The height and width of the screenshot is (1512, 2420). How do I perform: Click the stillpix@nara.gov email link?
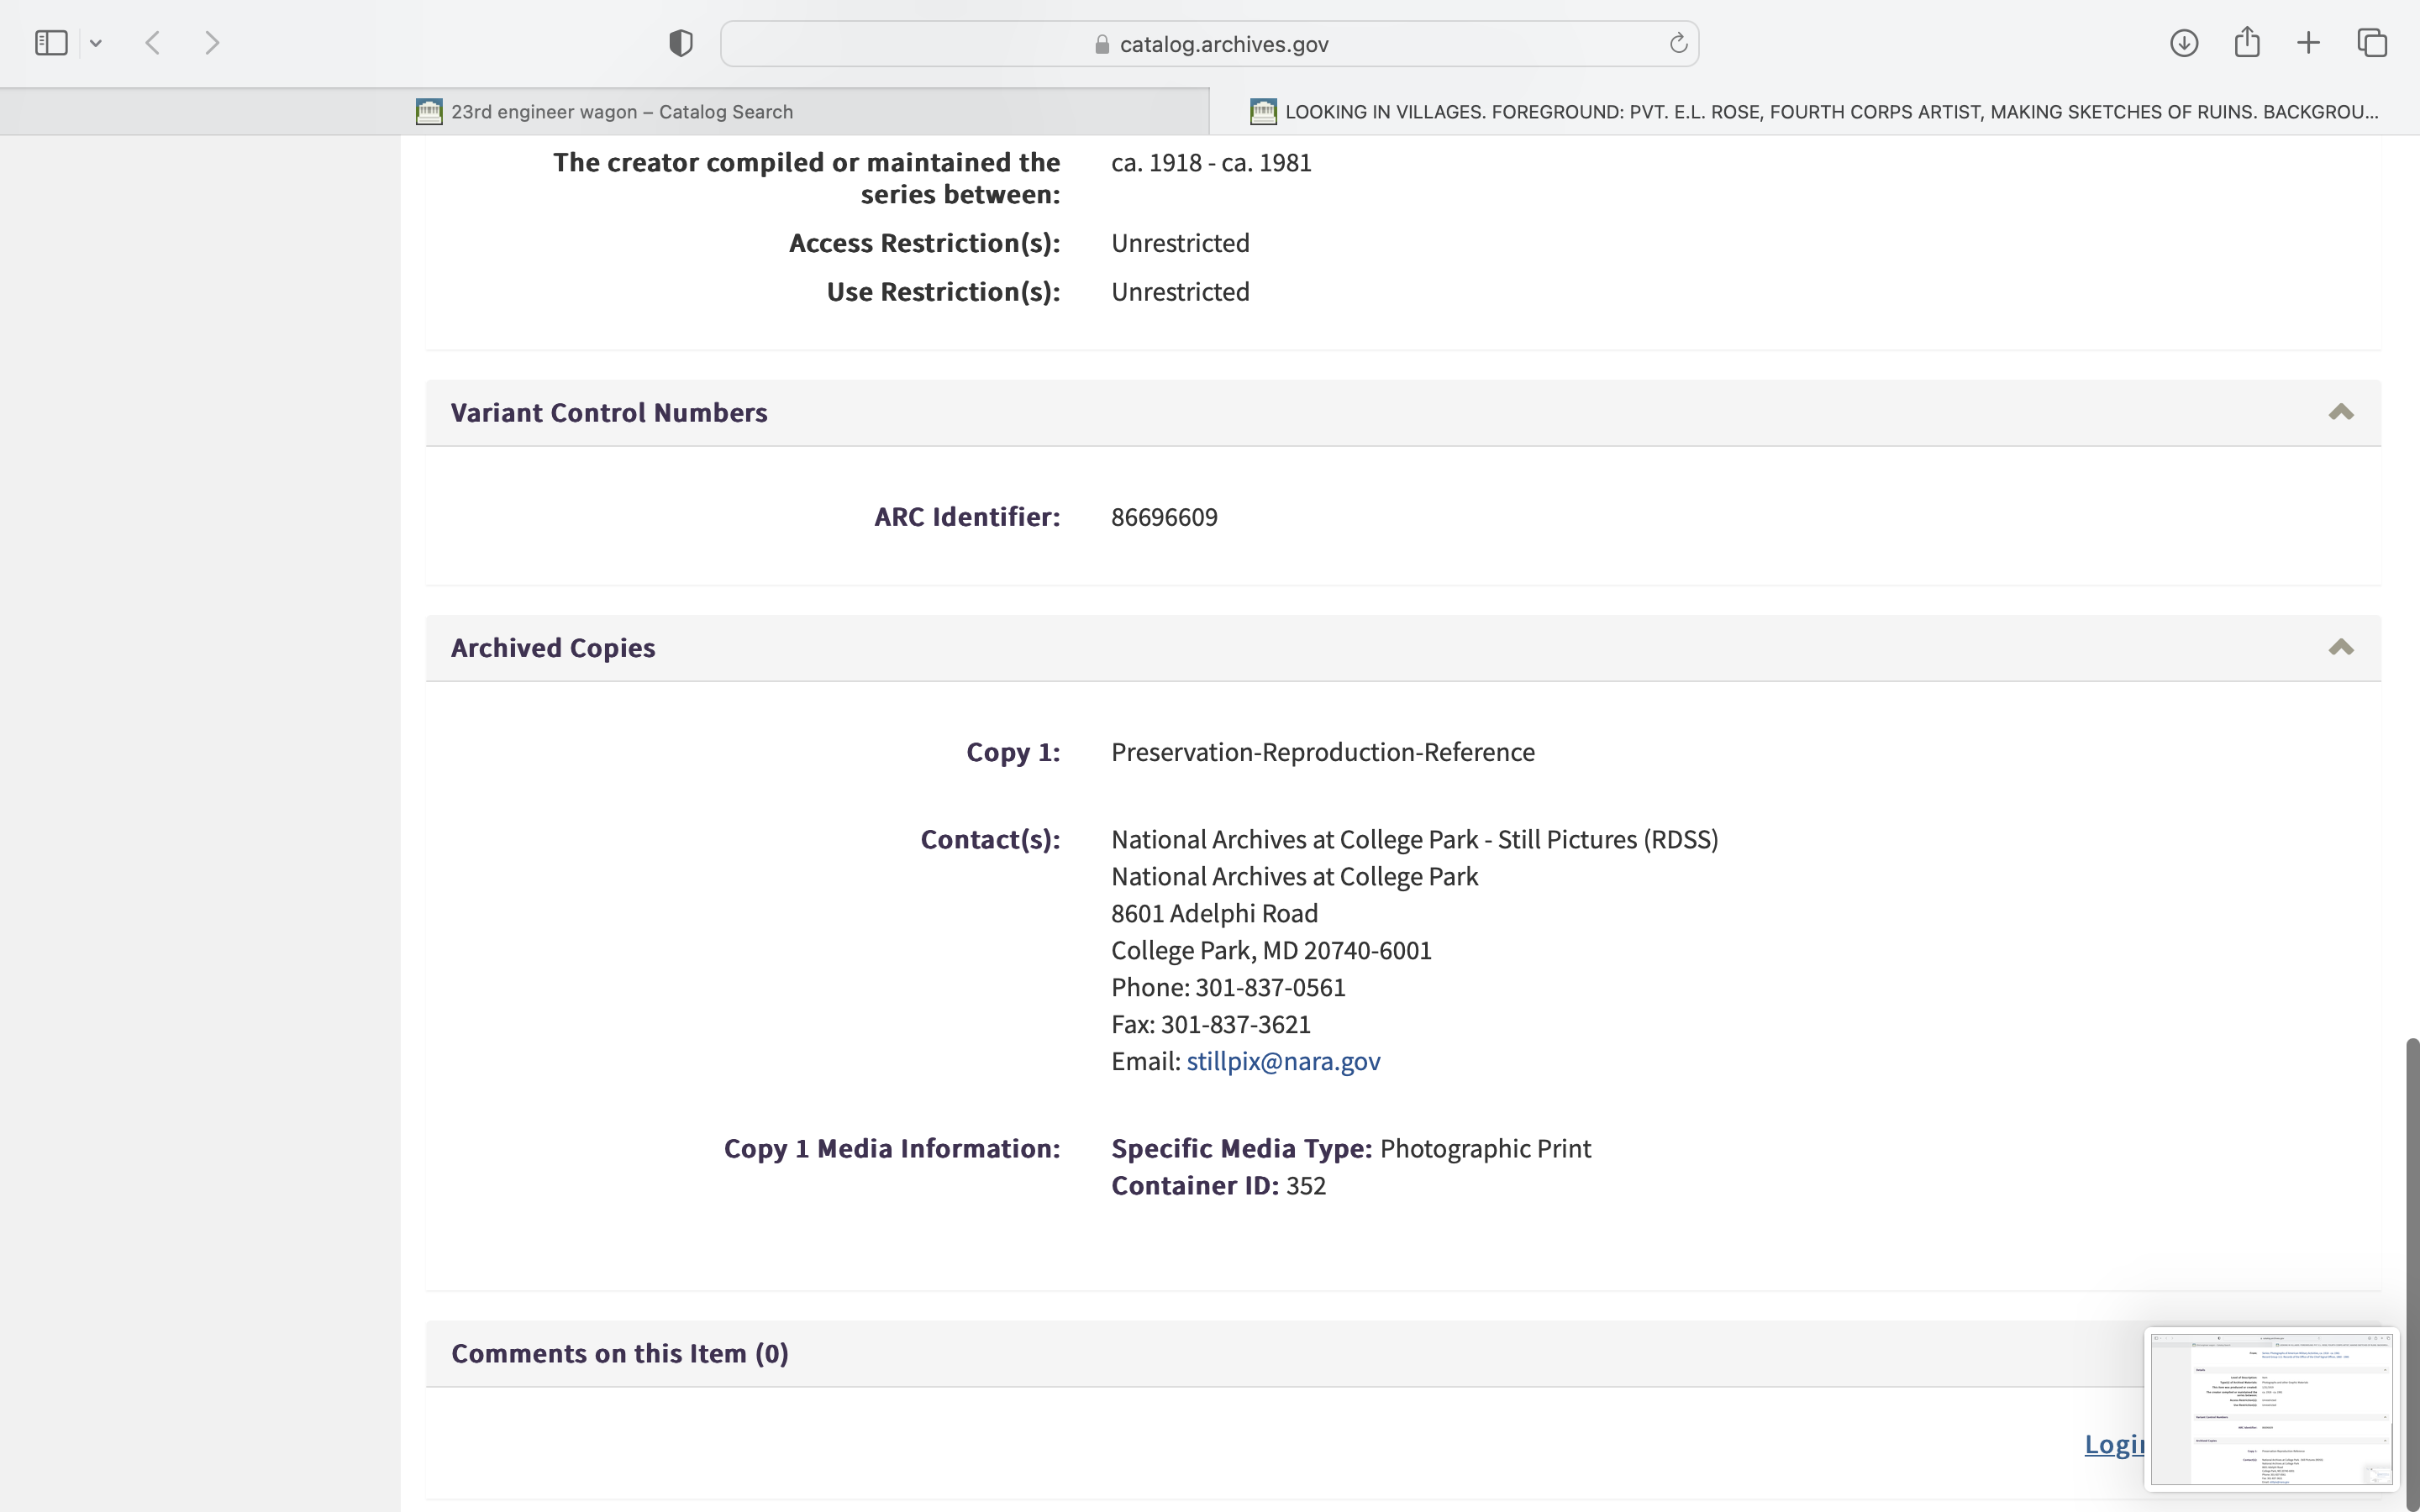point(1282,1061)
